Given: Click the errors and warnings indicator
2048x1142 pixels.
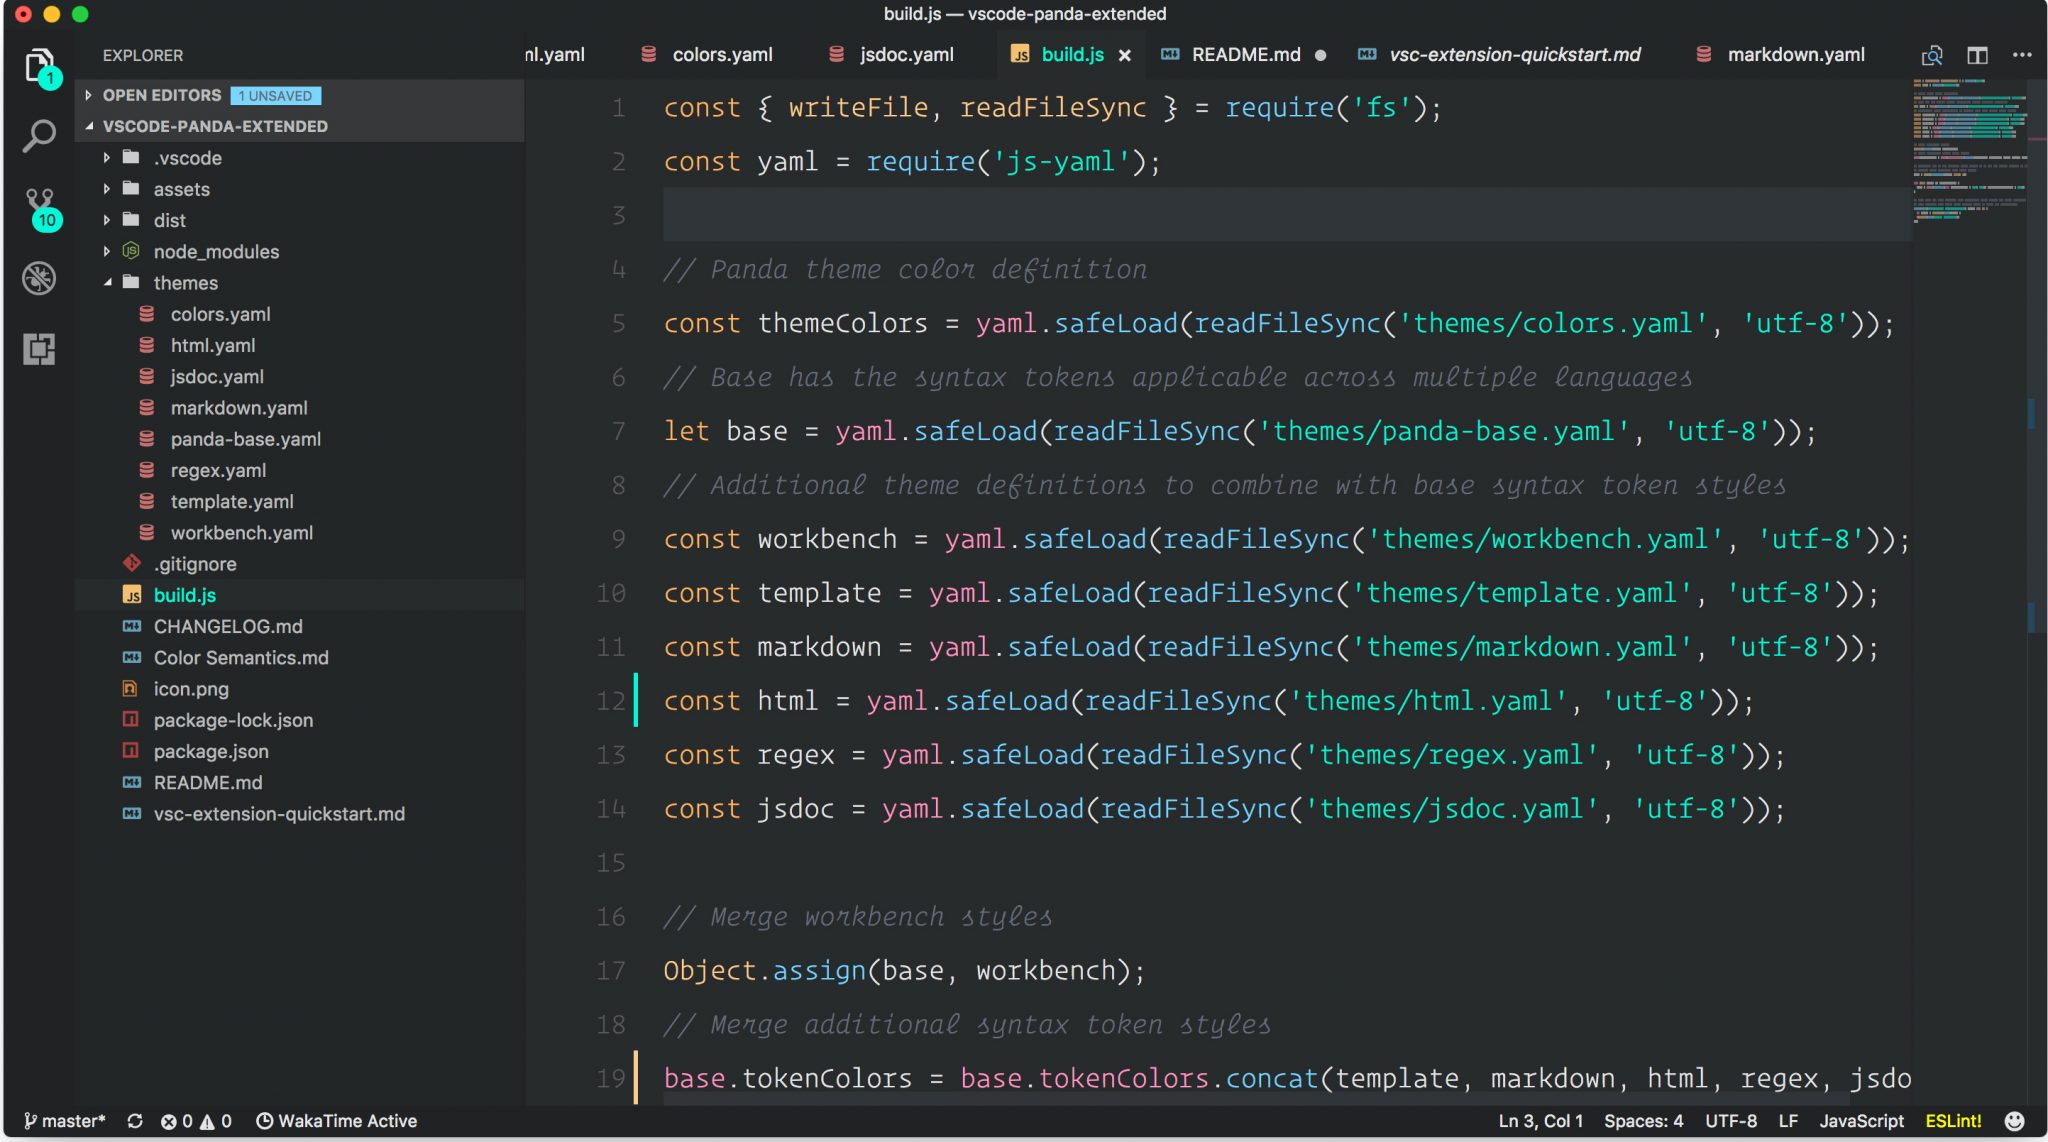Looking at the screenshot, I should pyautogui.click(x=196, y=1121).
